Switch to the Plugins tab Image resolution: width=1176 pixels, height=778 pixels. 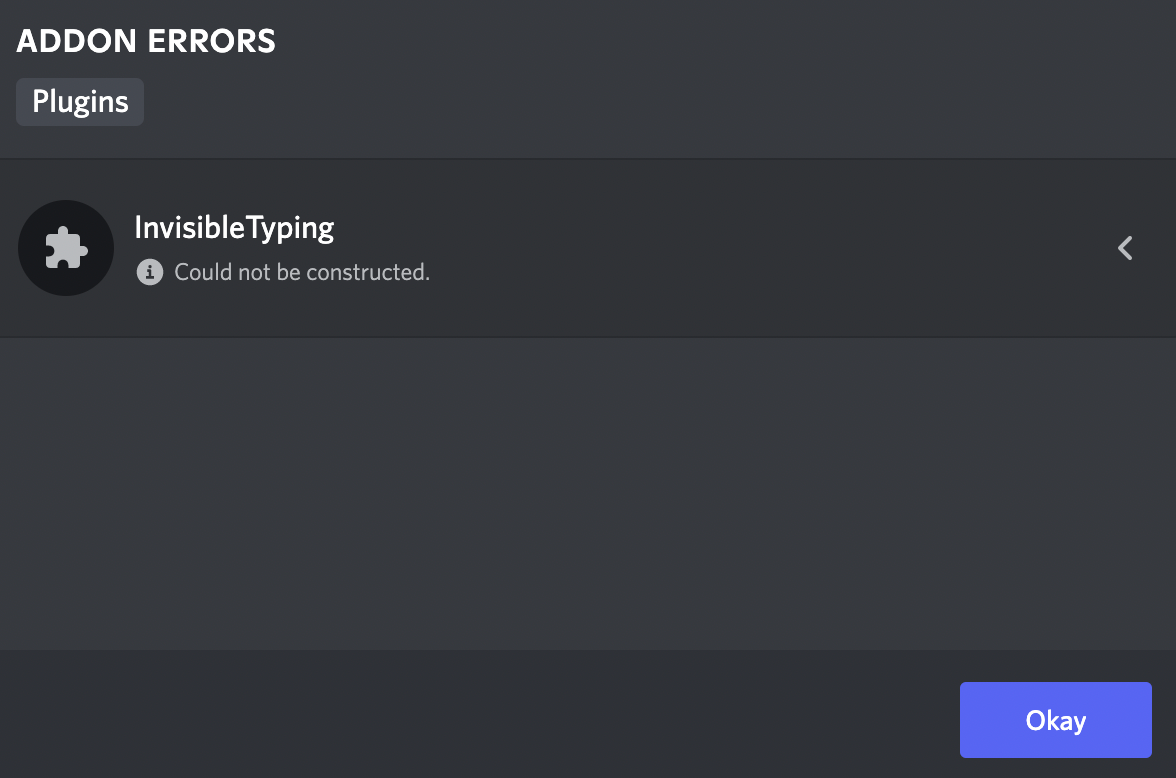pos(79,101)
